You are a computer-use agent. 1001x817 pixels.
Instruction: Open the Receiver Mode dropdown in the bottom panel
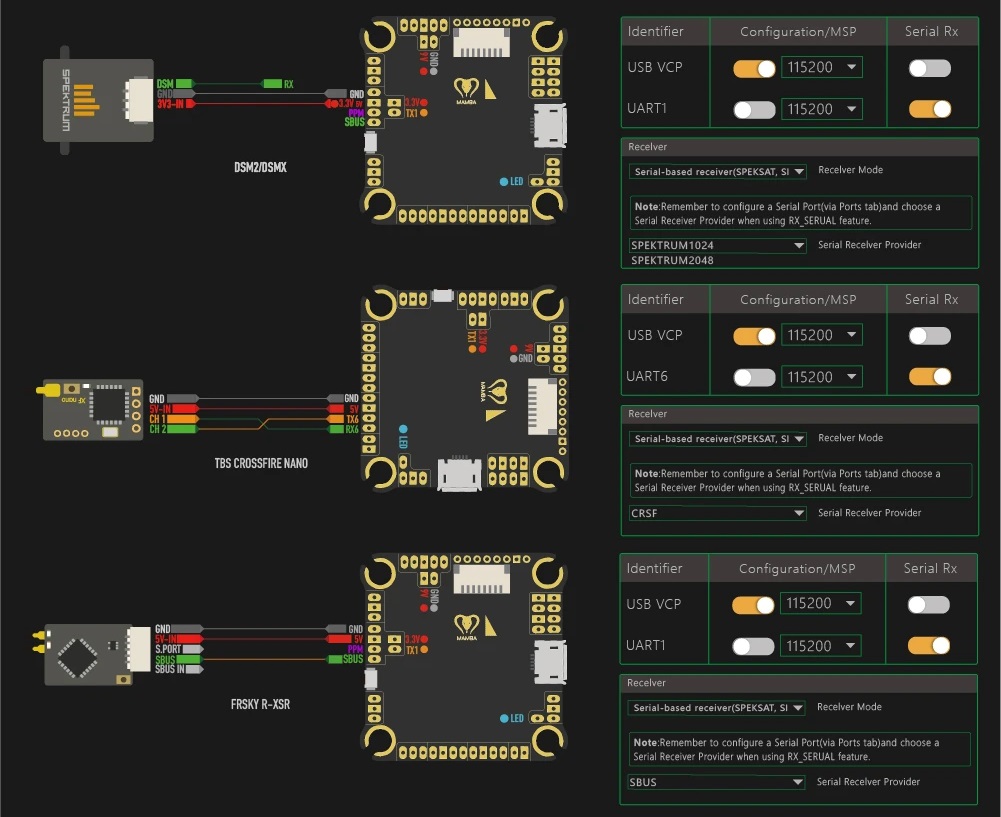pyautogui.click(x=716, y=707)
